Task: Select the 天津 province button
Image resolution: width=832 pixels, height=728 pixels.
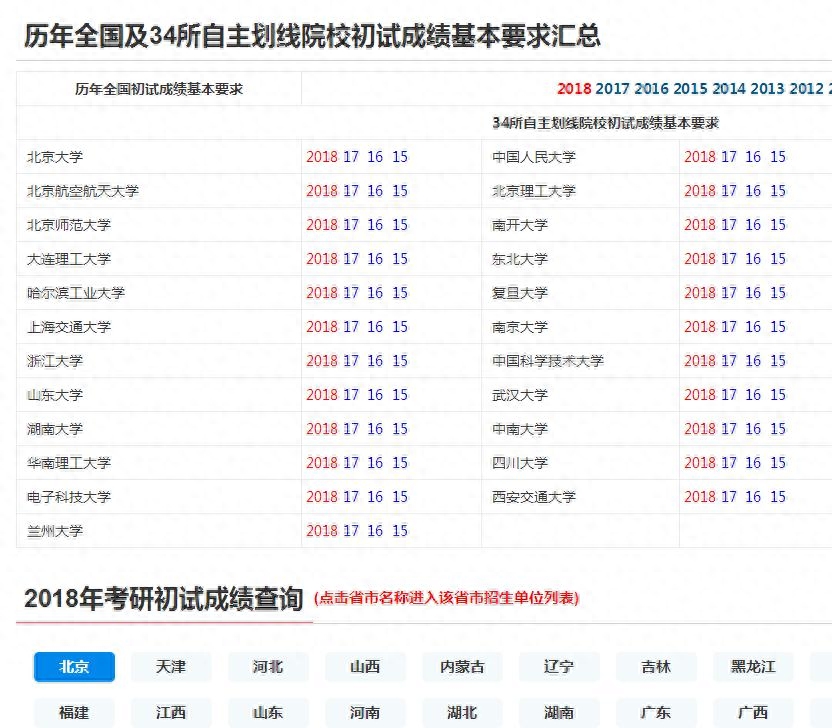Action: click(x=171, y=666)
